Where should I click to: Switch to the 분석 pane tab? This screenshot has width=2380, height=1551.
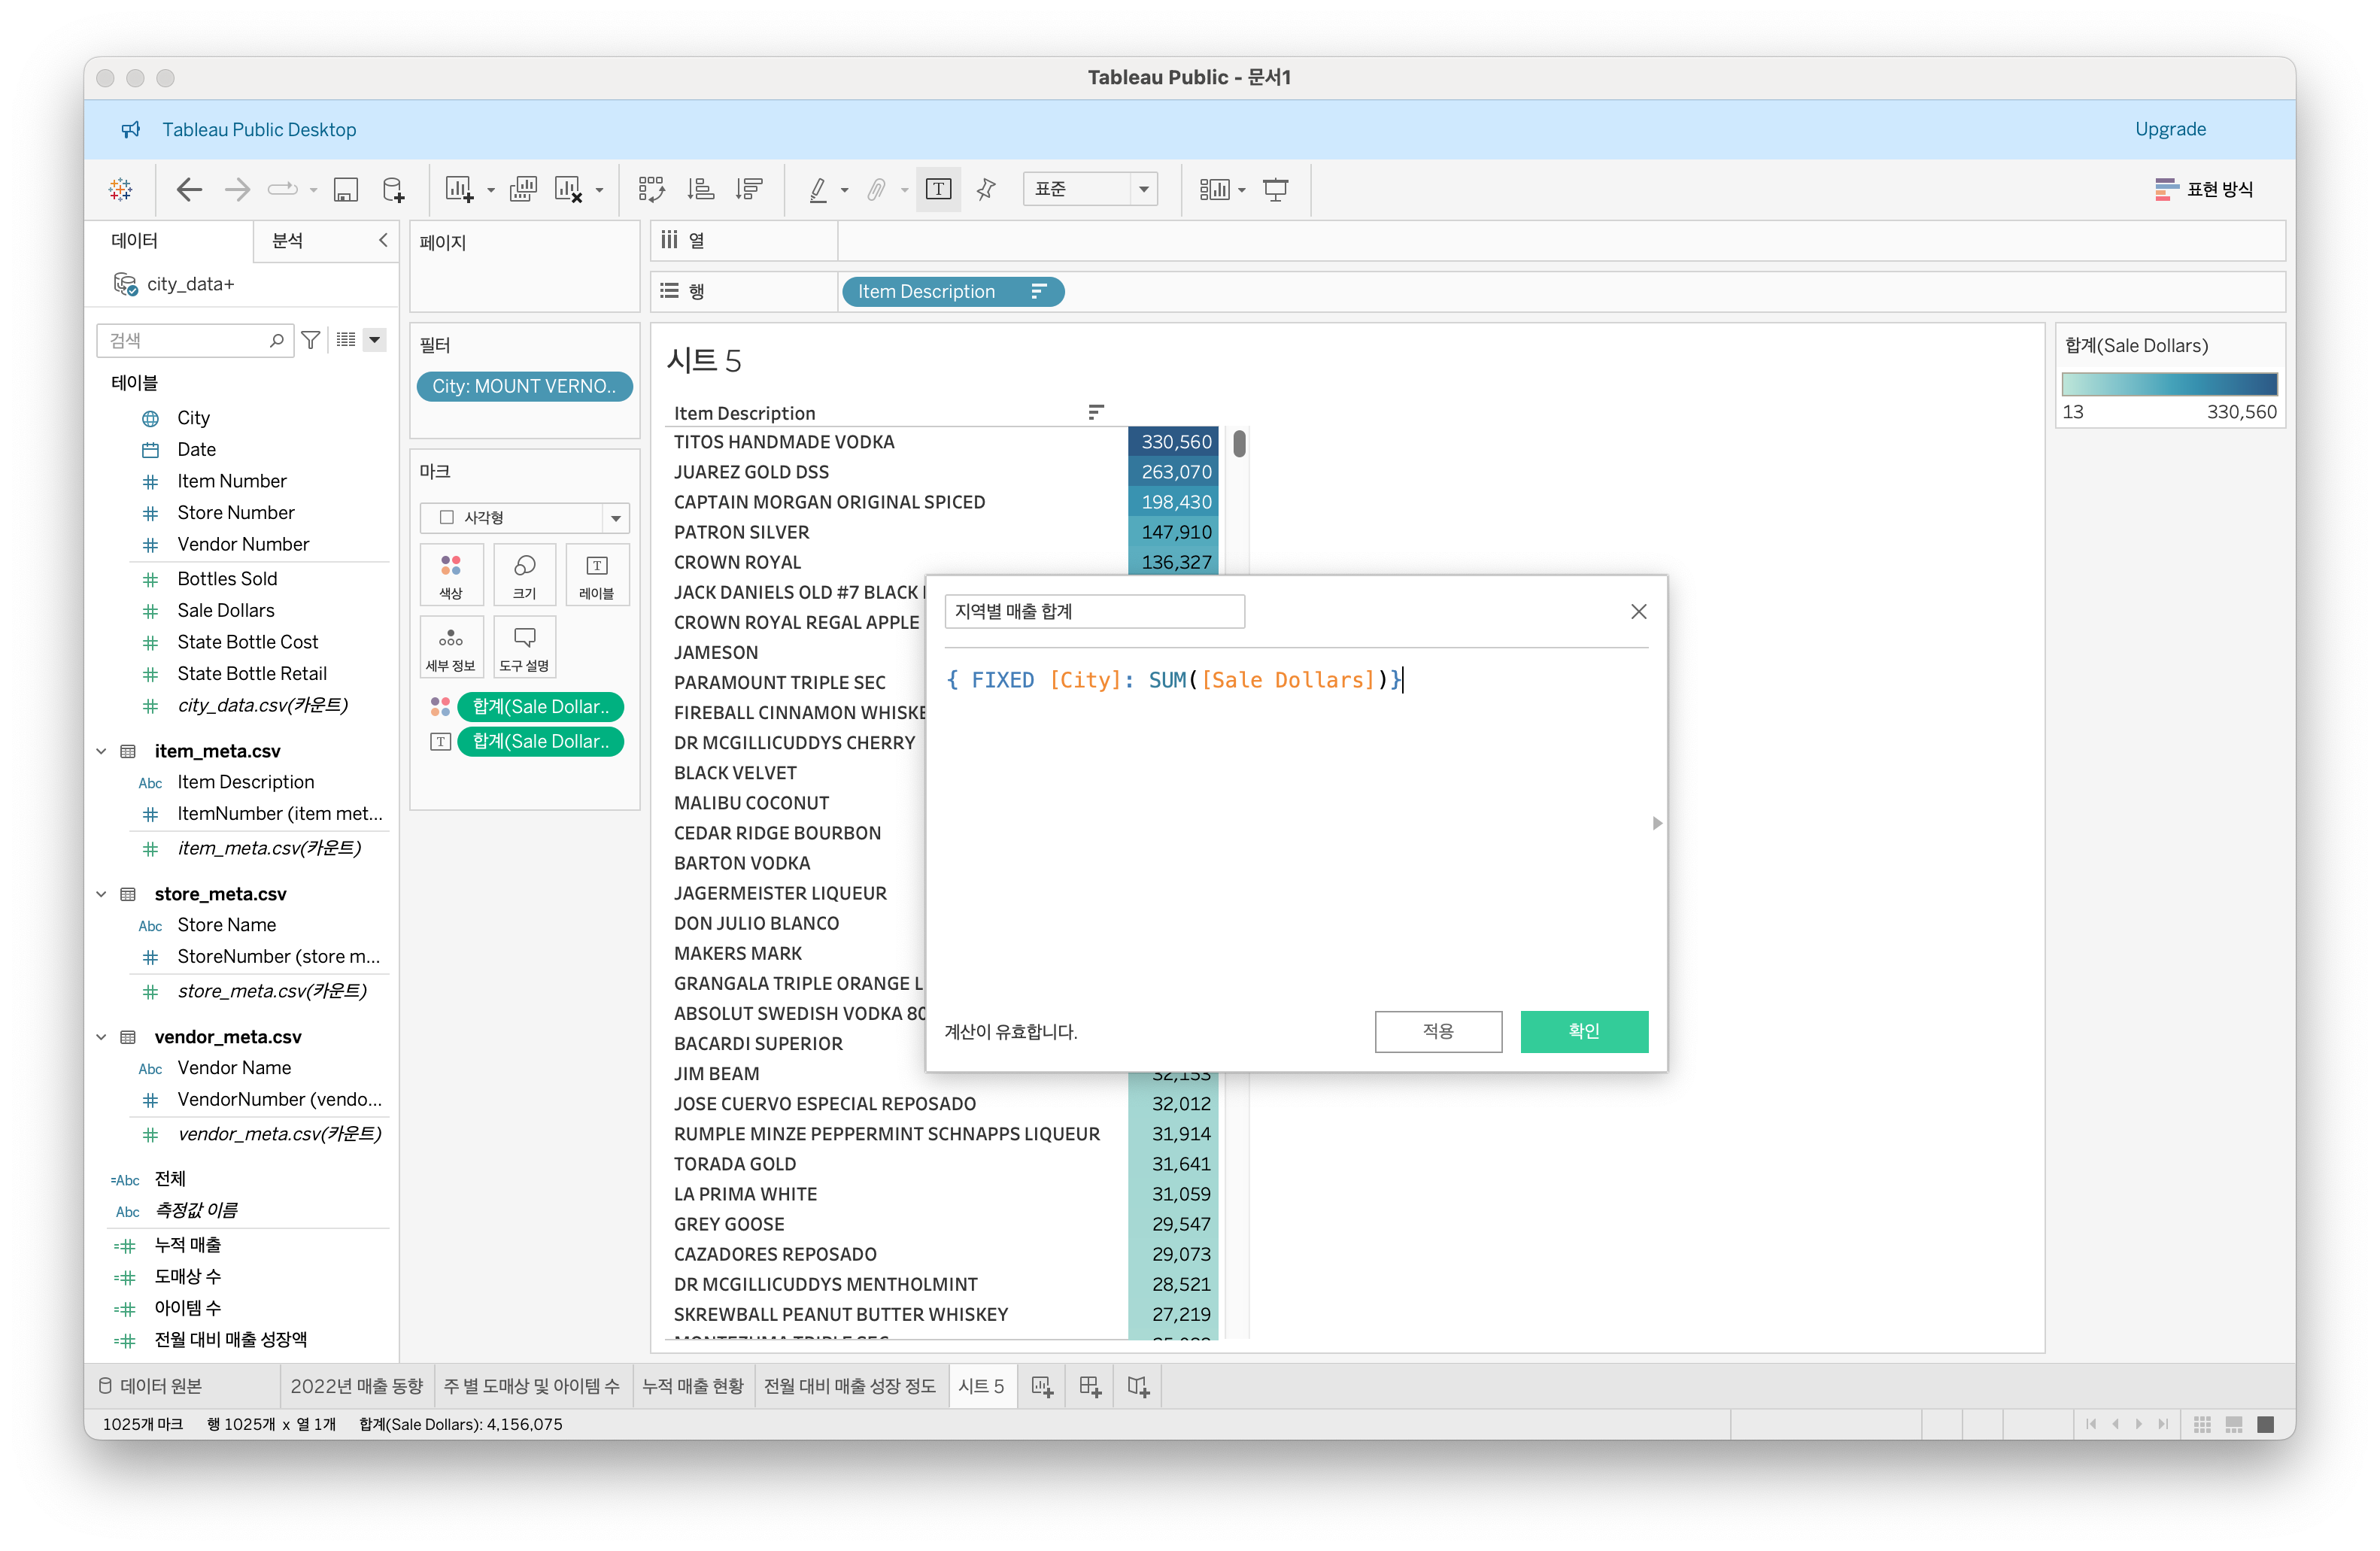pyautogui.click(x=287, y=240)
